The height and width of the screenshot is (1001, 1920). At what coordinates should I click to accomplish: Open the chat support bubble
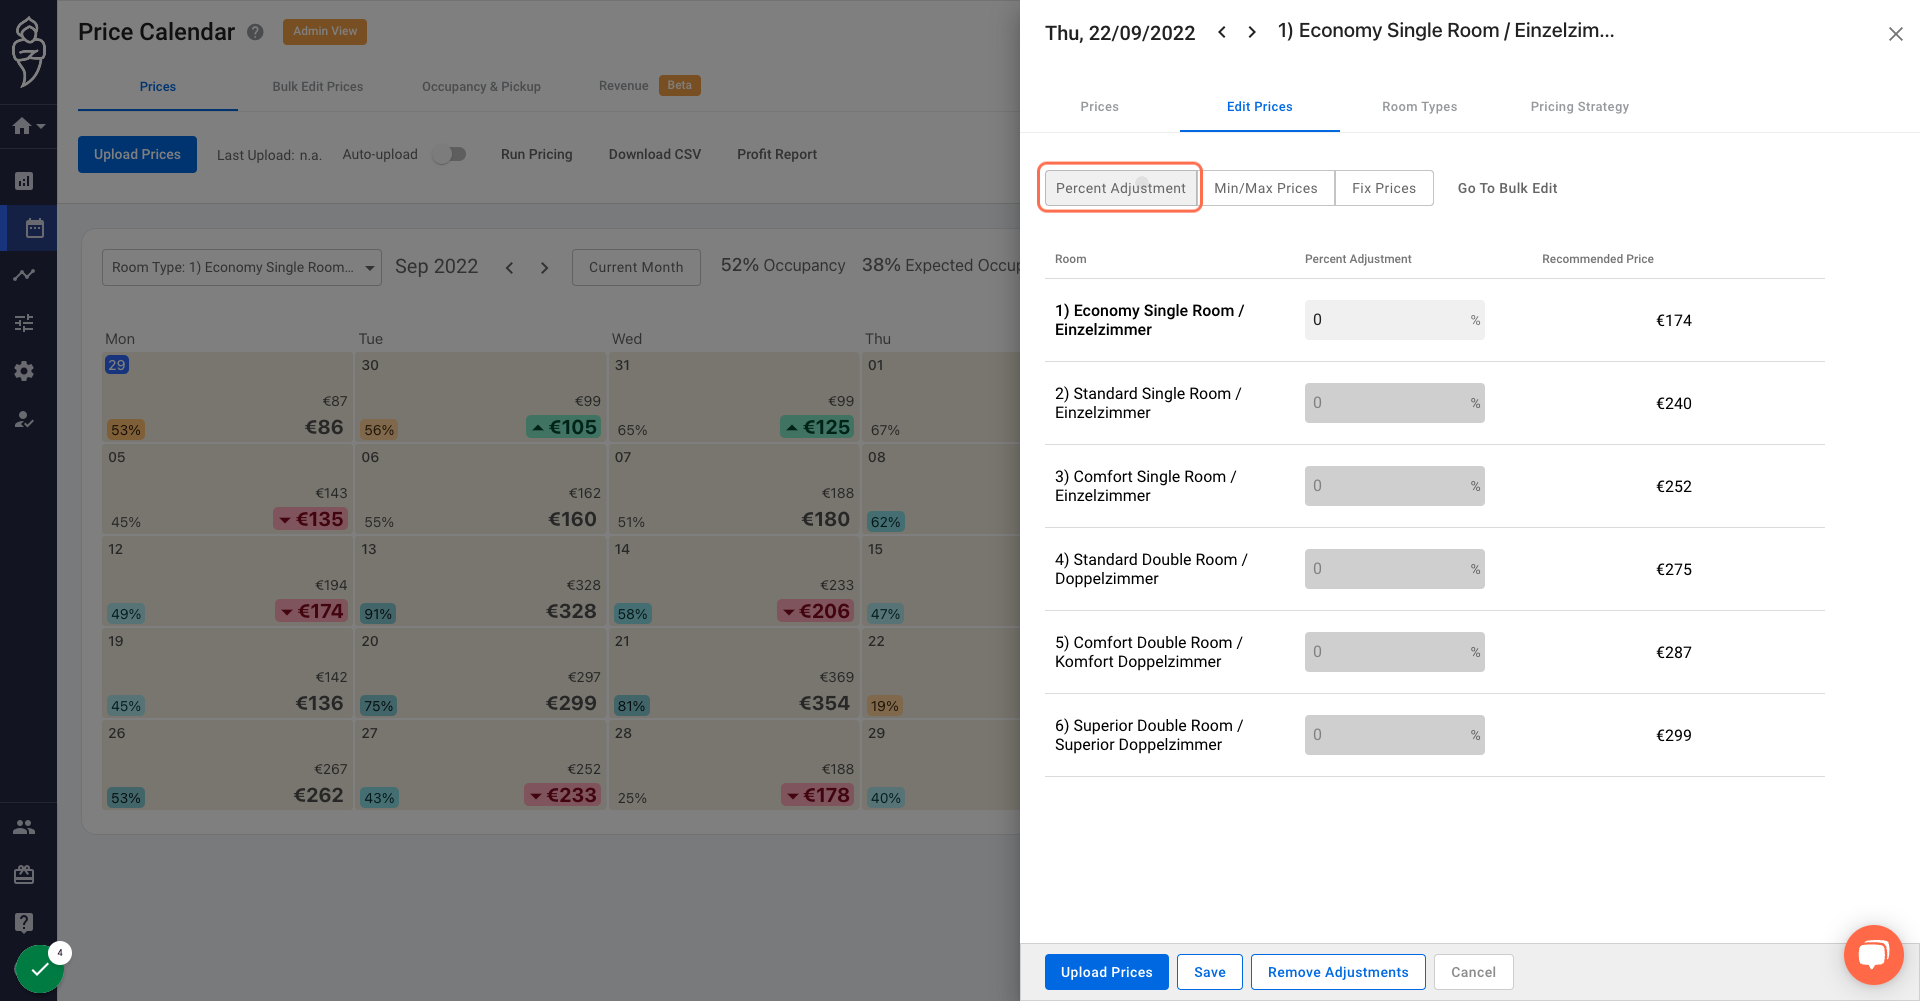[1873, 955]
